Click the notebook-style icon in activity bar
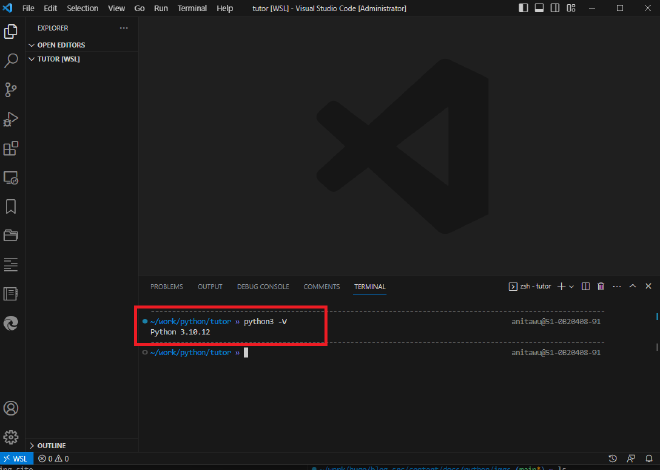 click(11, 294)
